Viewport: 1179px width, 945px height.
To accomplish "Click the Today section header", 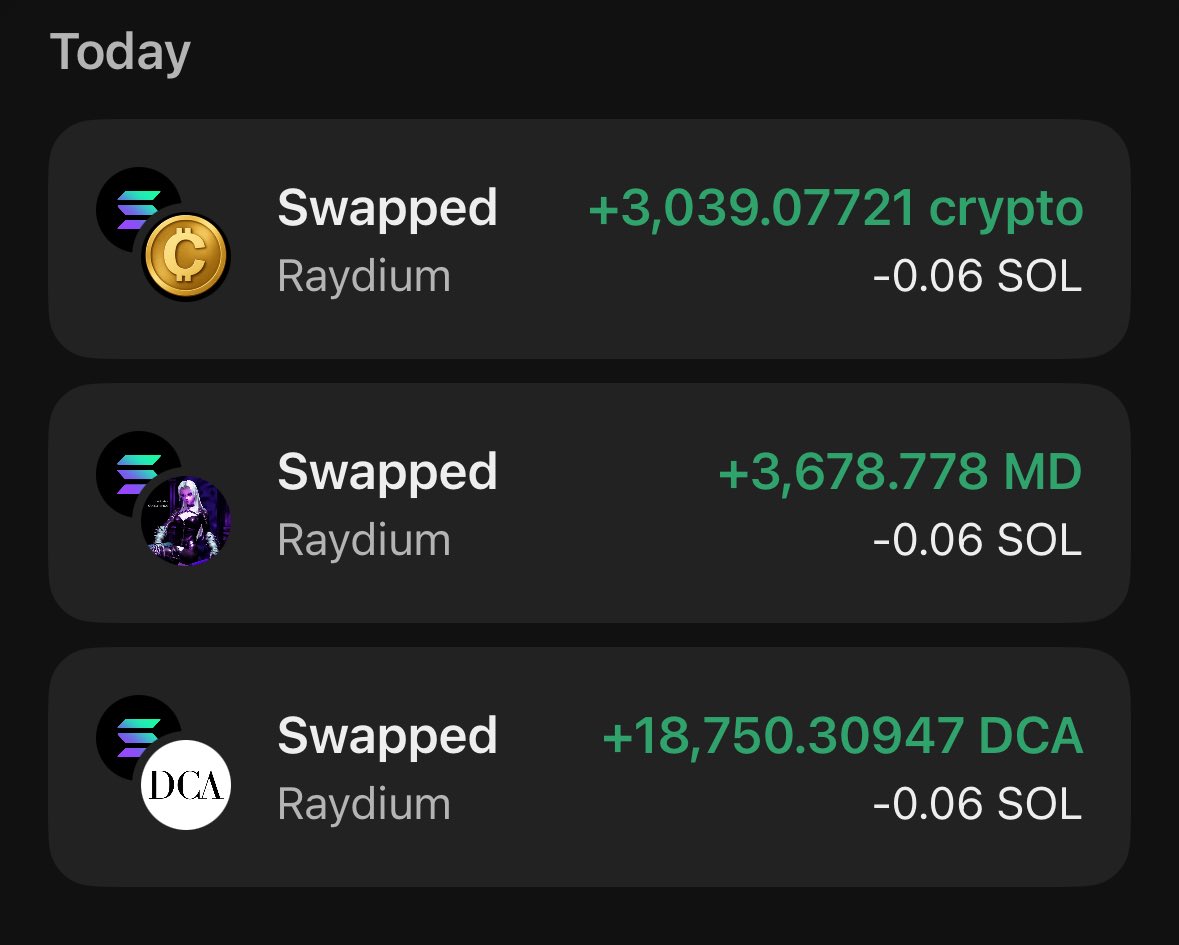I will (120, 52).
